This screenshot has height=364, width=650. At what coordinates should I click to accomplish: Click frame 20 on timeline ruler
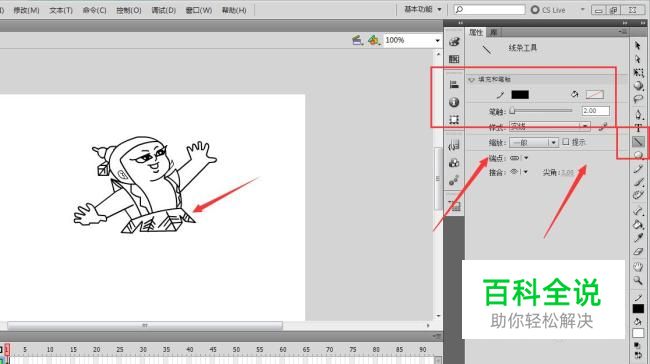(x=97, y=349)
